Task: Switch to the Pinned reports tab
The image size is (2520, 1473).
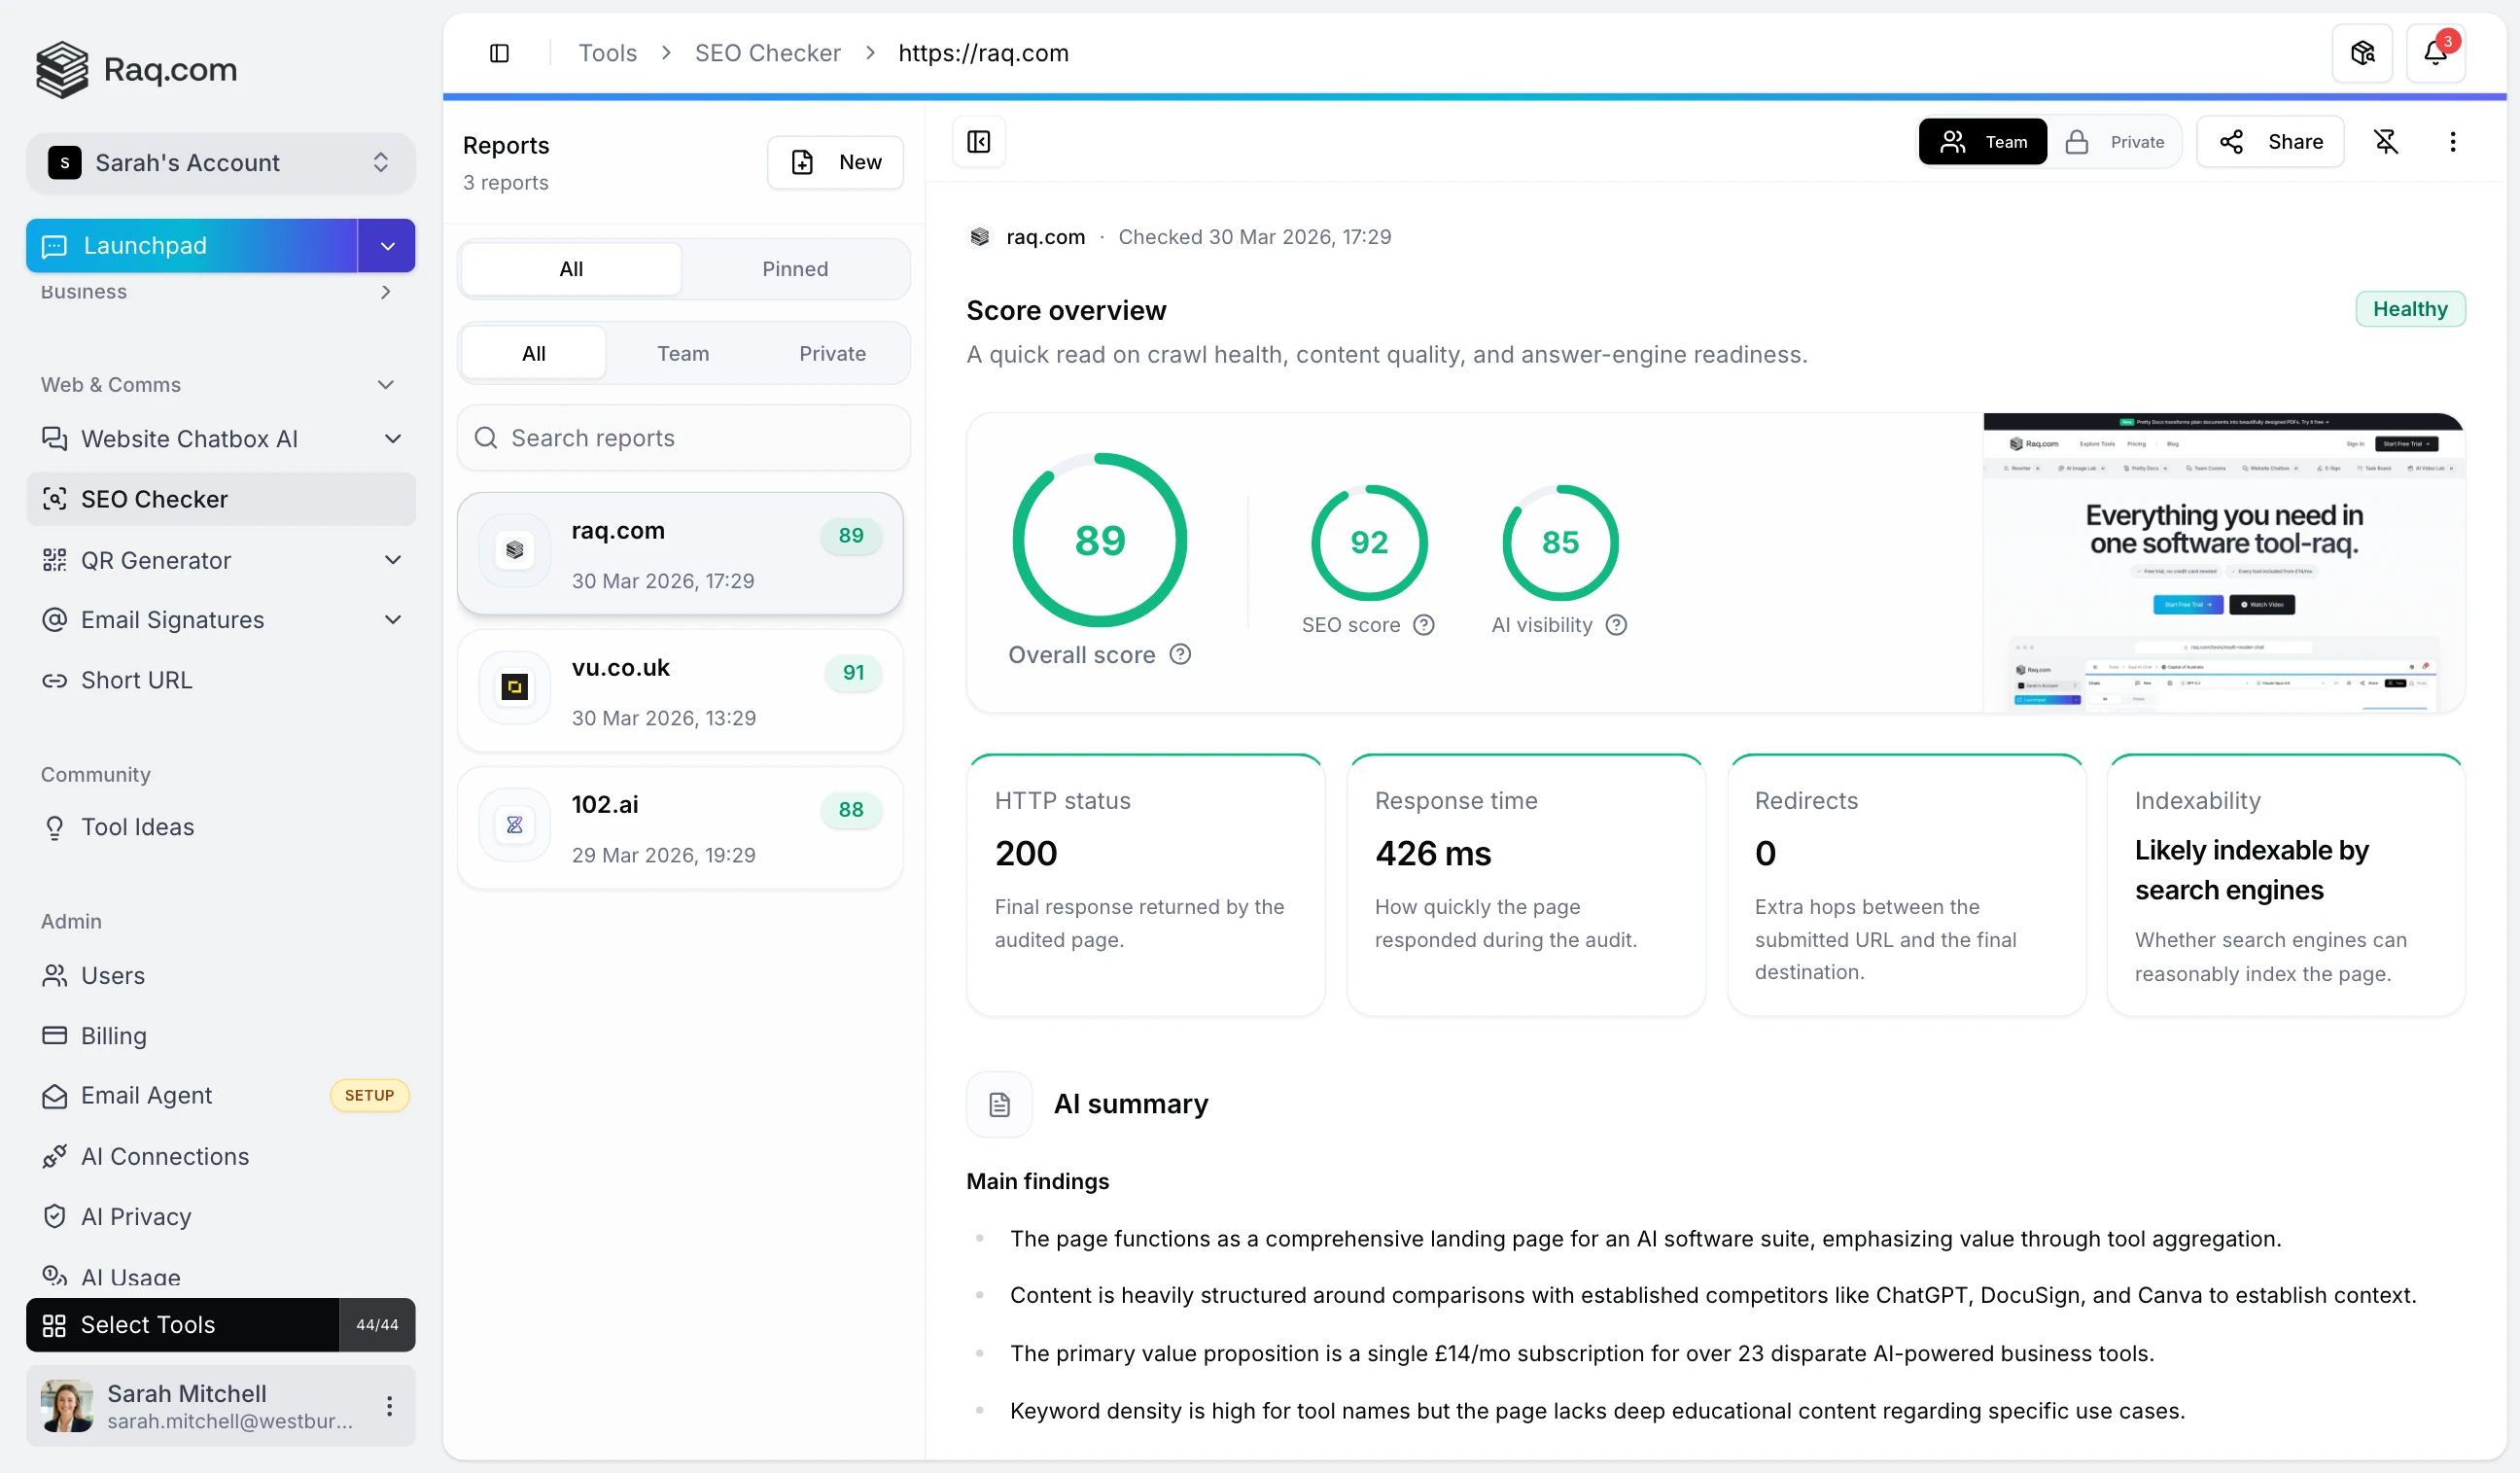Action: [x=795, y=268]
